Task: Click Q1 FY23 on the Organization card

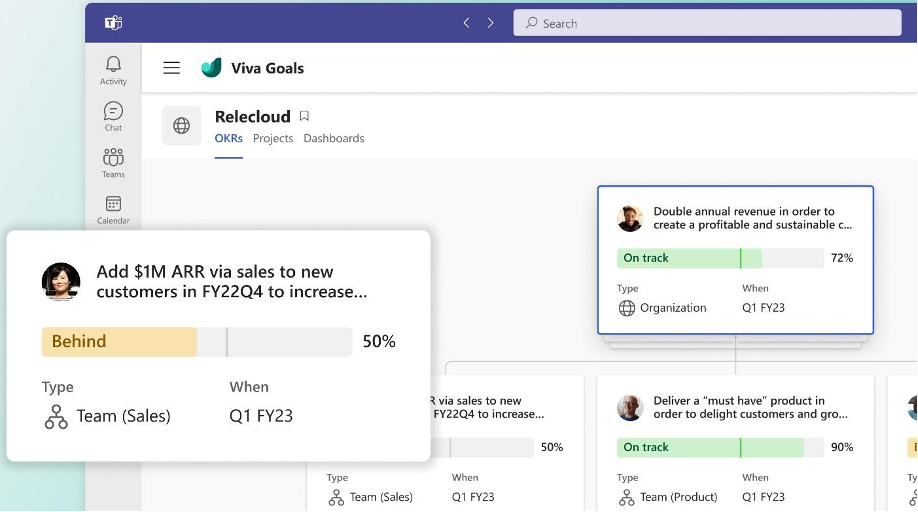Action: click(x=763, y=308)
